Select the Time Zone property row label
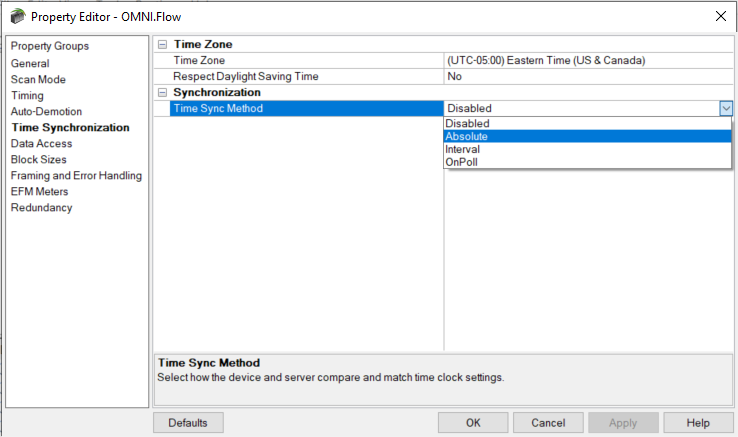 pos(199,60)
